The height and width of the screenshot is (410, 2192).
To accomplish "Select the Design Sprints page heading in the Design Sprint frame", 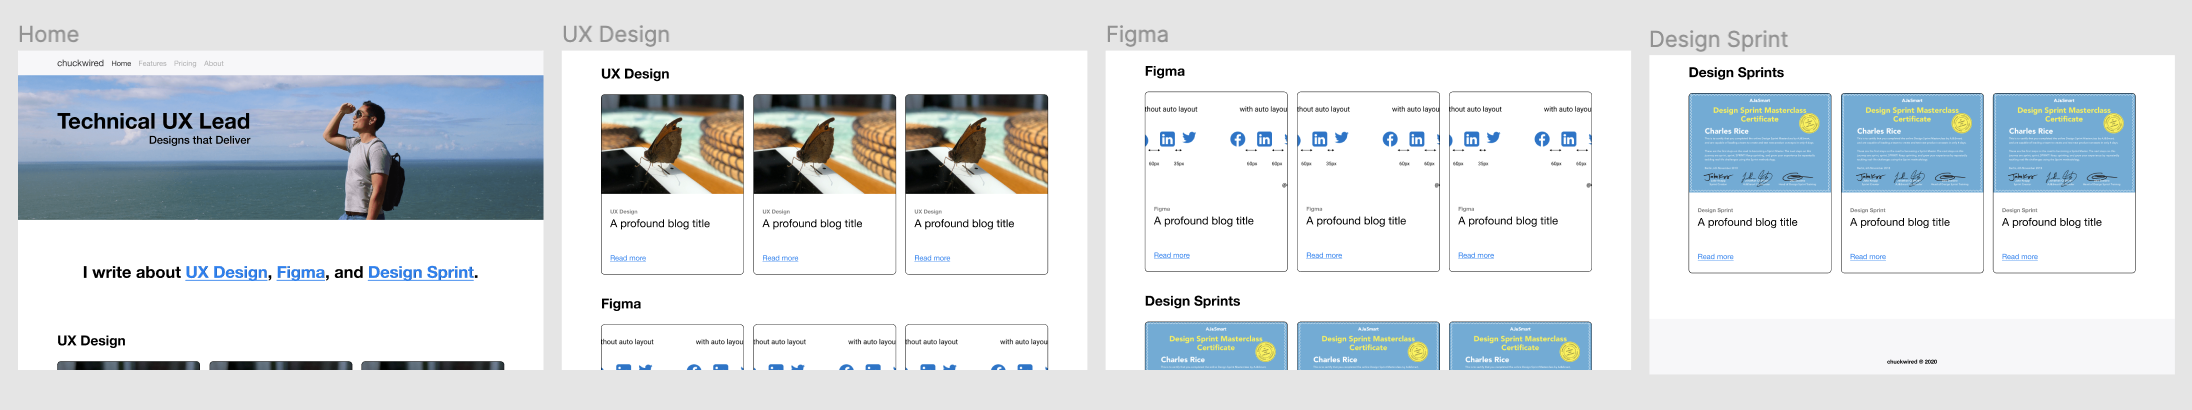I will coord(1736,72).
